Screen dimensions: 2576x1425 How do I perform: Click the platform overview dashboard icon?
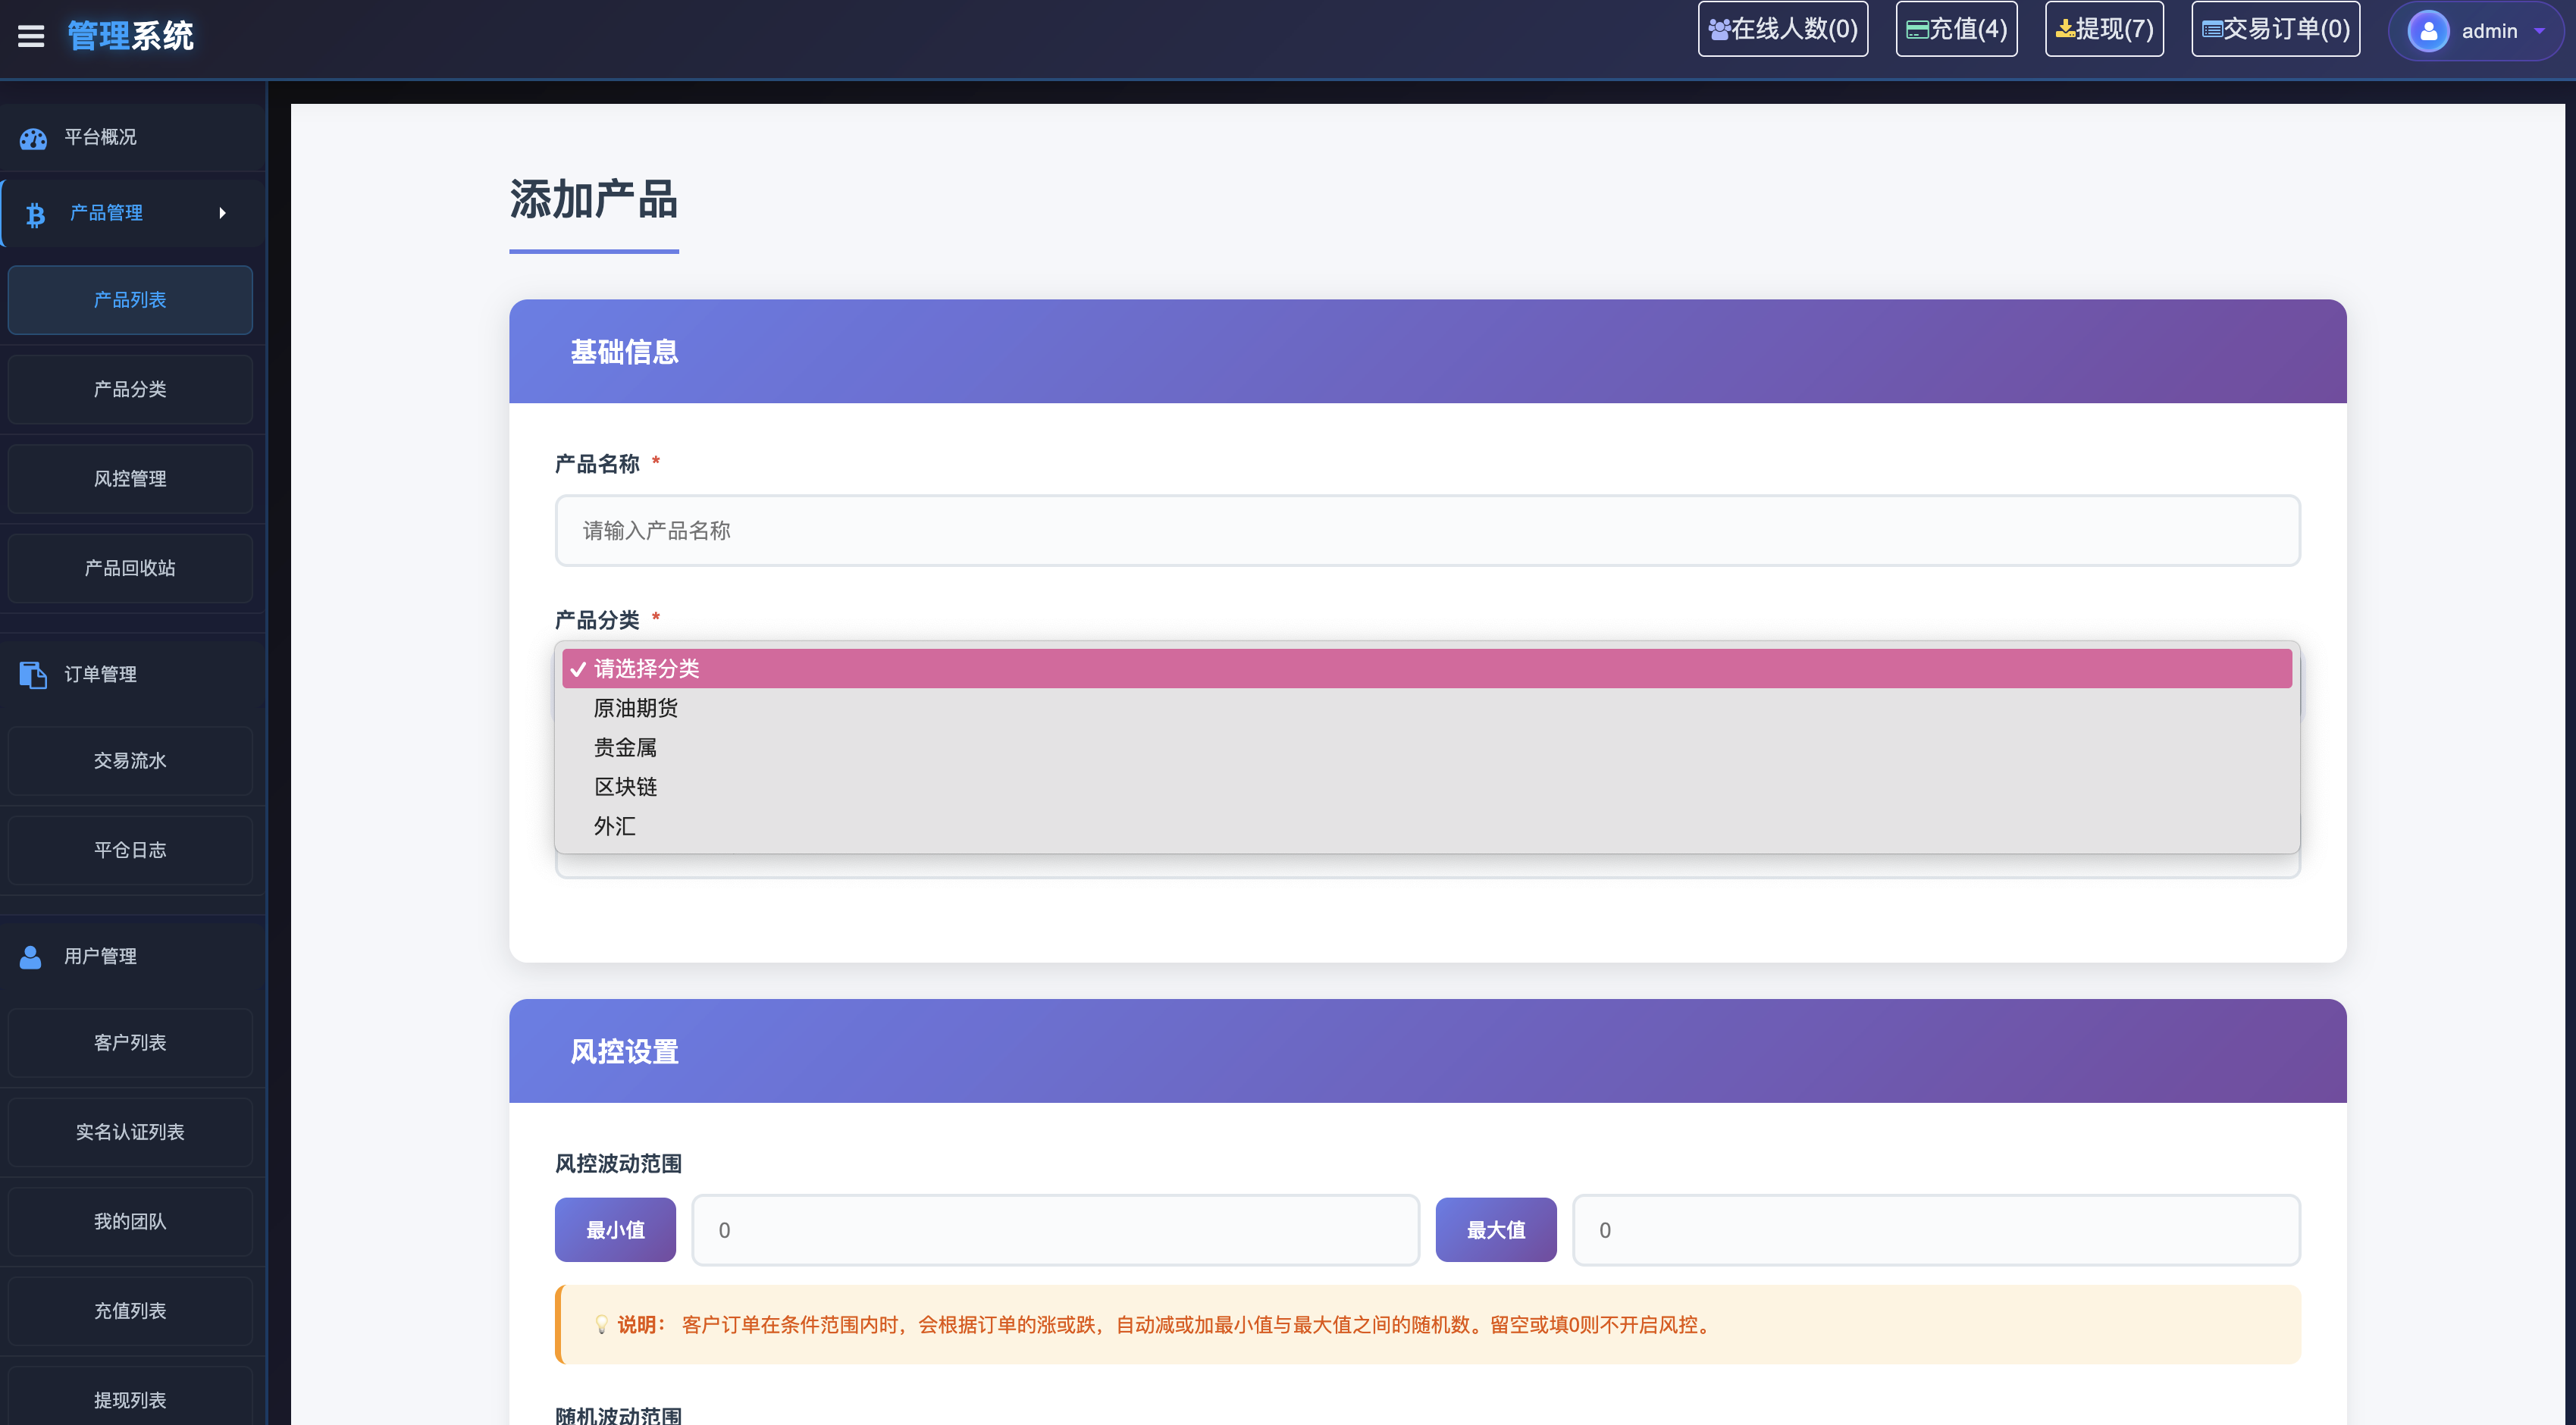point(33,138)
